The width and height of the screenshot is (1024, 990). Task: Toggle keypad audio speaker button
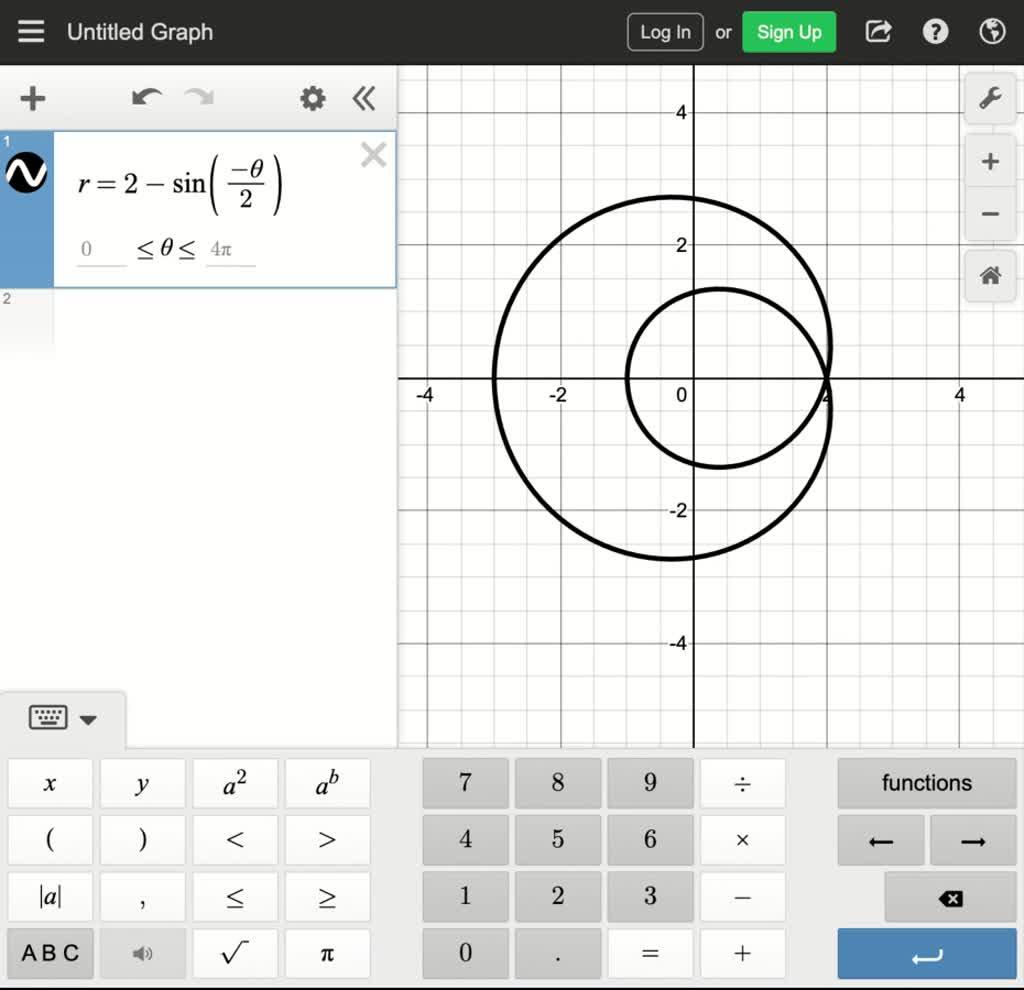(143, 953)
